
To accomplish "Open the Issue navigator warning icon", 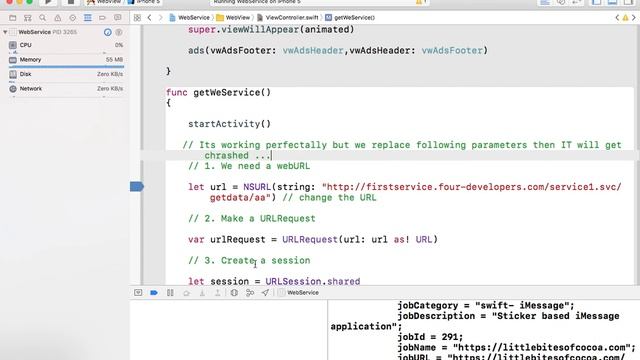I will pyautogui.click(x=58, y=18).
